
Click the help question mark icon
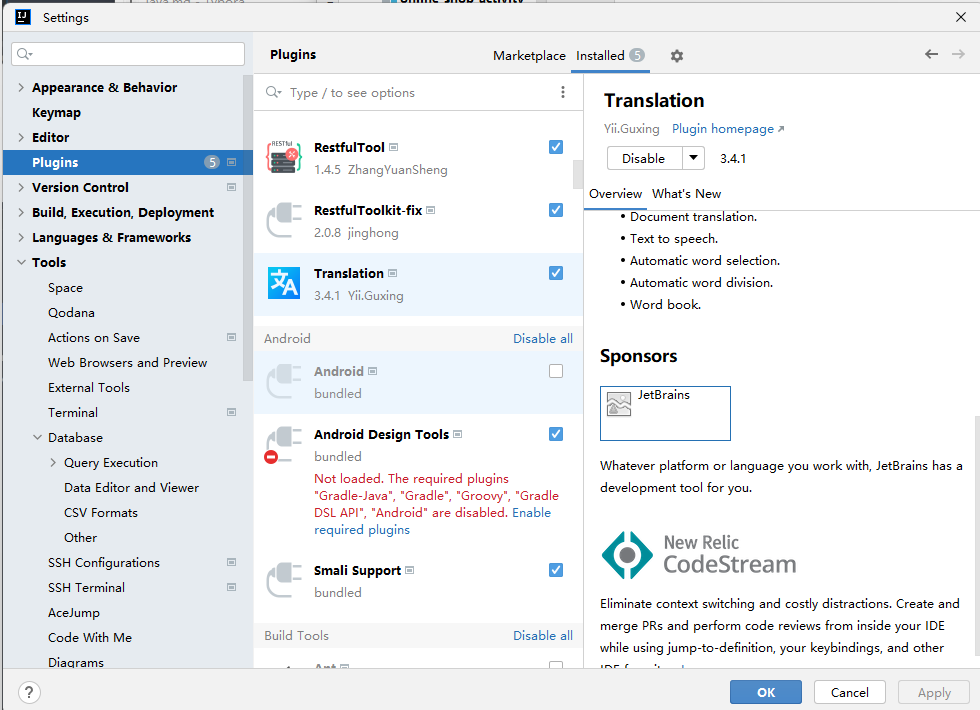click(29, 692)
